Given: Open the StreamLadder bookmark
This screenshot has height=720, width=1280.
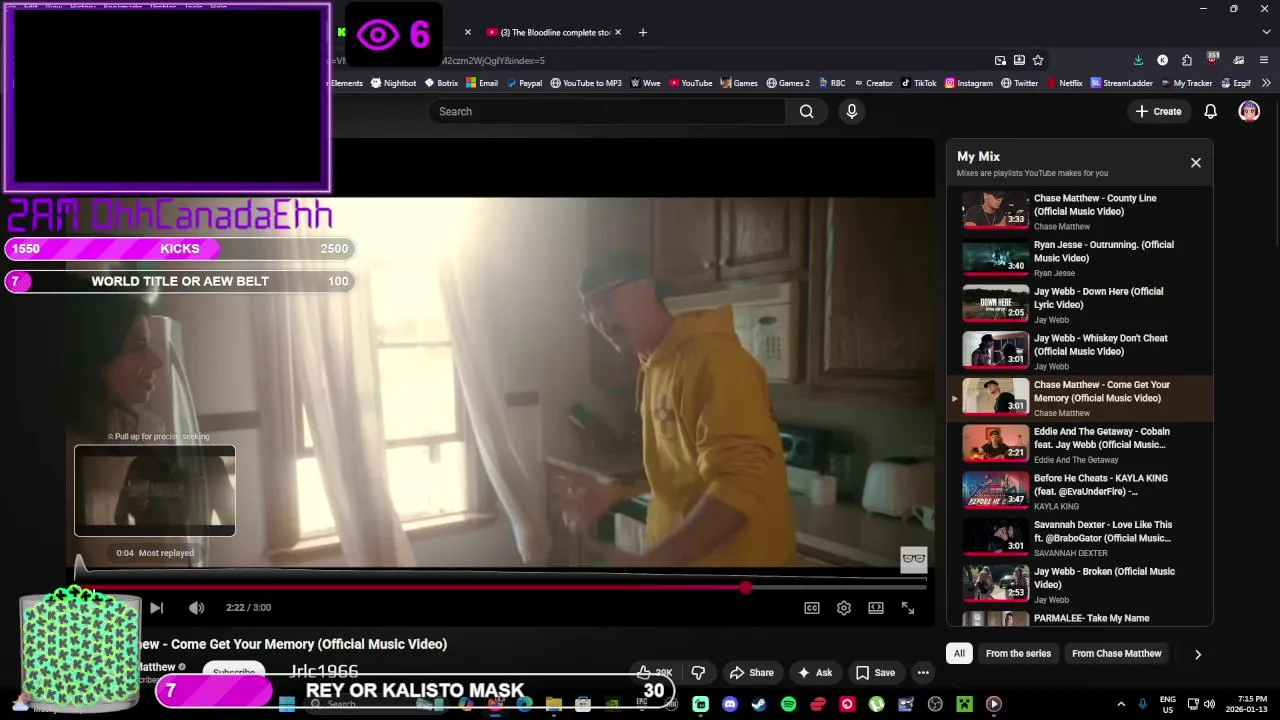Looking at the screenshot, I should (x=1122, y=83).
